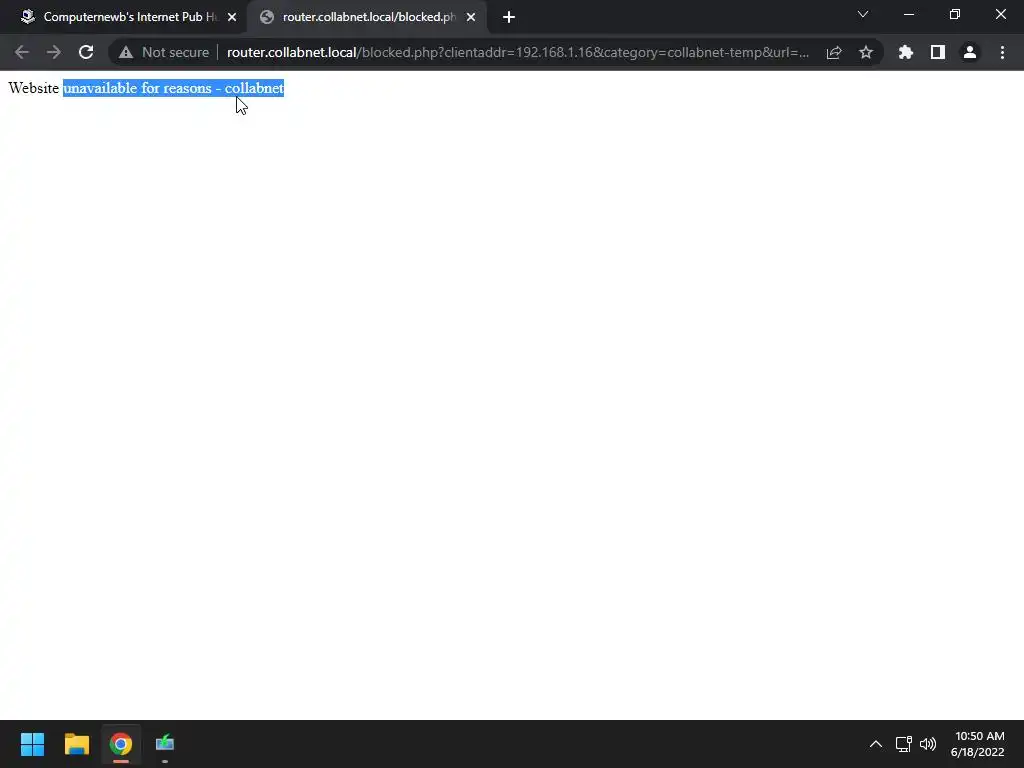Toggle the browser side panel
The height and width of the screenshot is (768, 1024).
pos(938,52)
